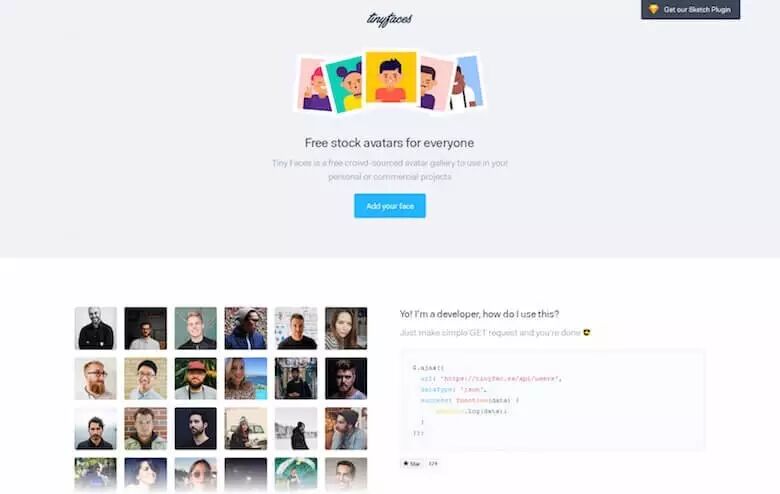Image resolution: width=780 pixels, height=494 pixels.
Task: Click the Sketch diamond icon
Action: click(x=653, y=9)
